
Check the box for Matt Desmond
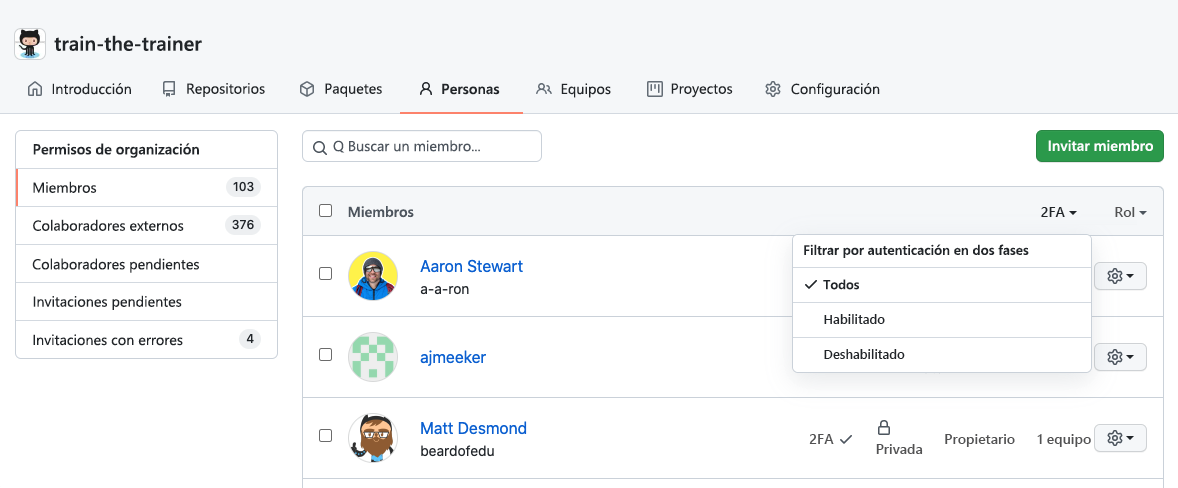(325, 435)
